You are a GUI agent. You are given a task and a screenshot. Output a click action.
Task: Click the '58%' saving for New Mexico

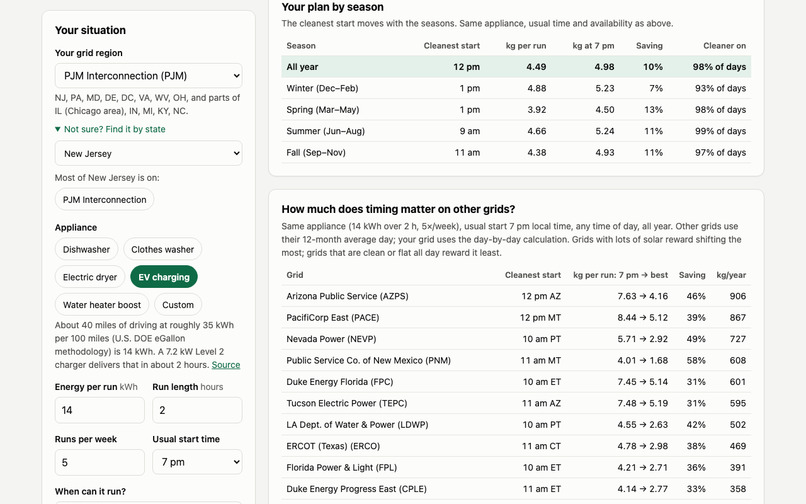696,361
